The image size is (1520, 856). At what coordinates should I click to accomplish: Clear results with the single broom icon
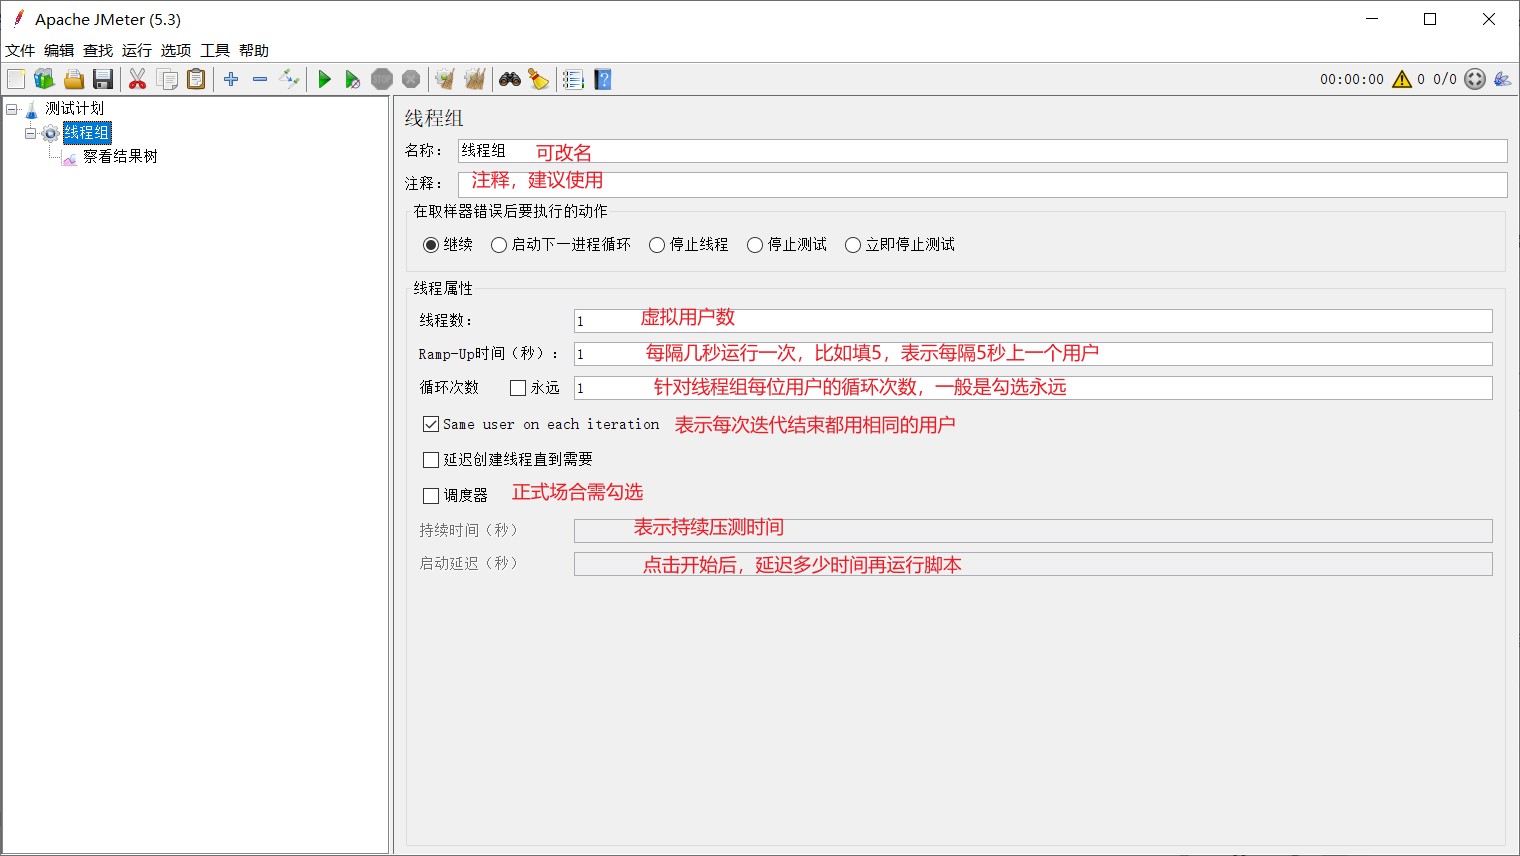click(x=445, y=79)
